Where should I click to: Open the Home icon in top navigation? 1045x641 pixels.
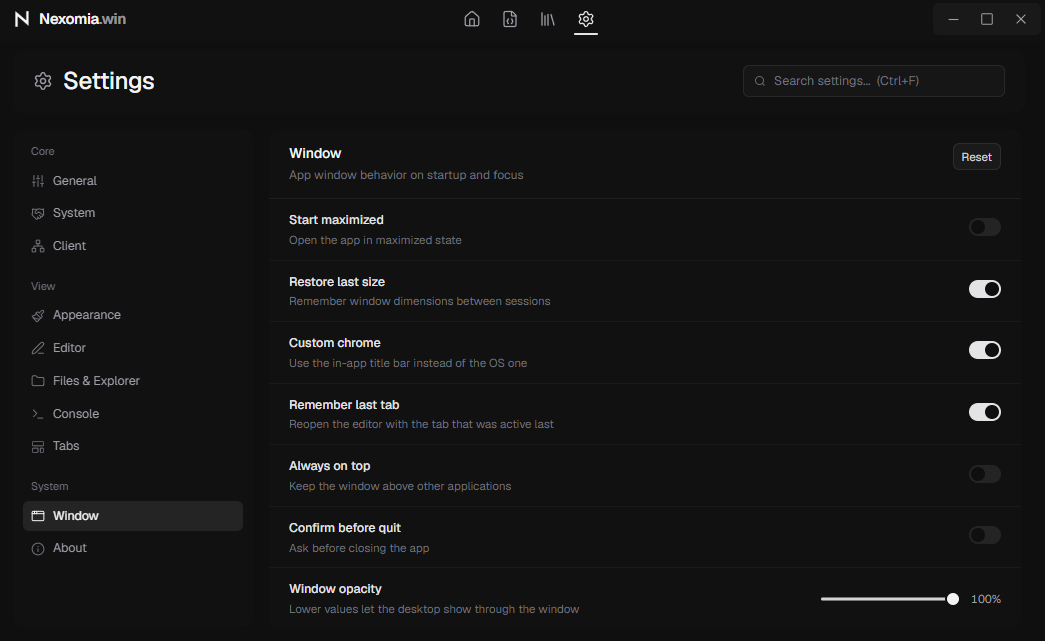[x=472, y=19]
